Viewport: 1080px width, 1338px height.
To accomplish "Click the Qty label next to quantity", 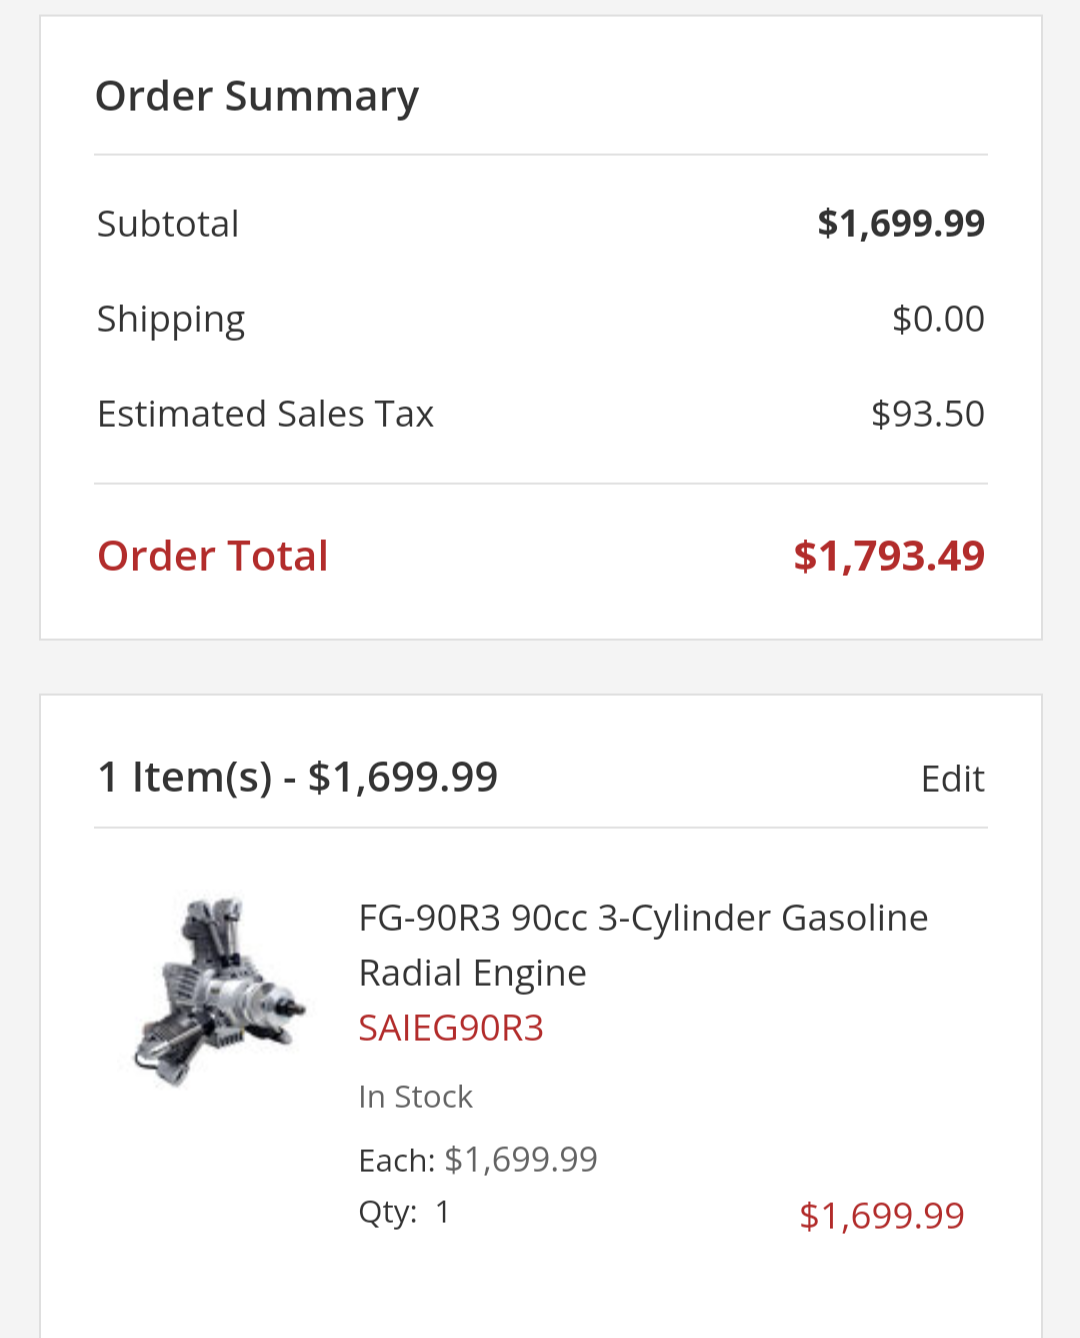I will 385,1211.
